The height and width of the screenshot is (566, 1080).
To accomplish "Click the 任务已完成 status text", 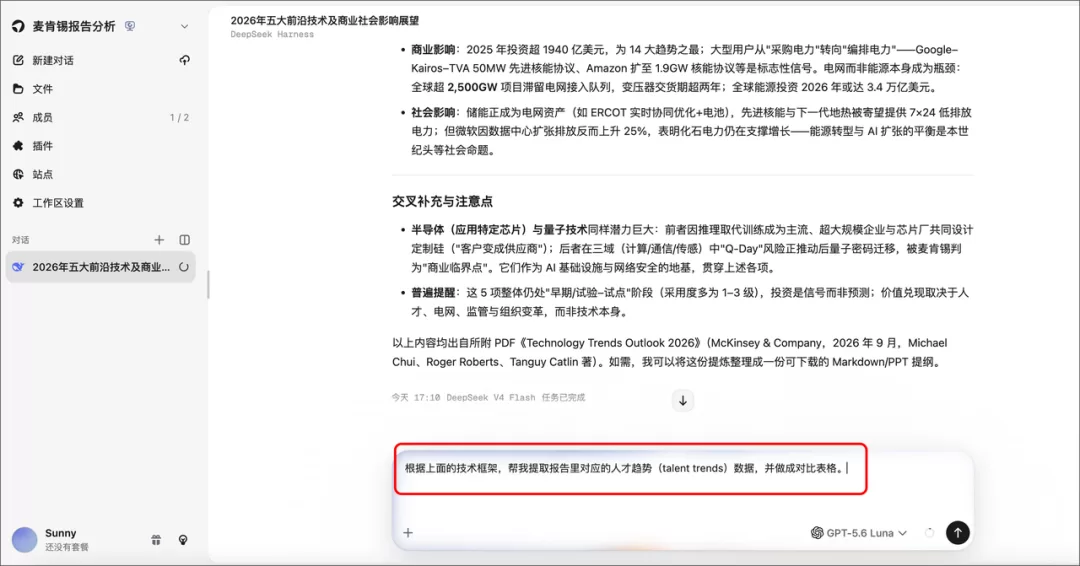I will [563, 398].
